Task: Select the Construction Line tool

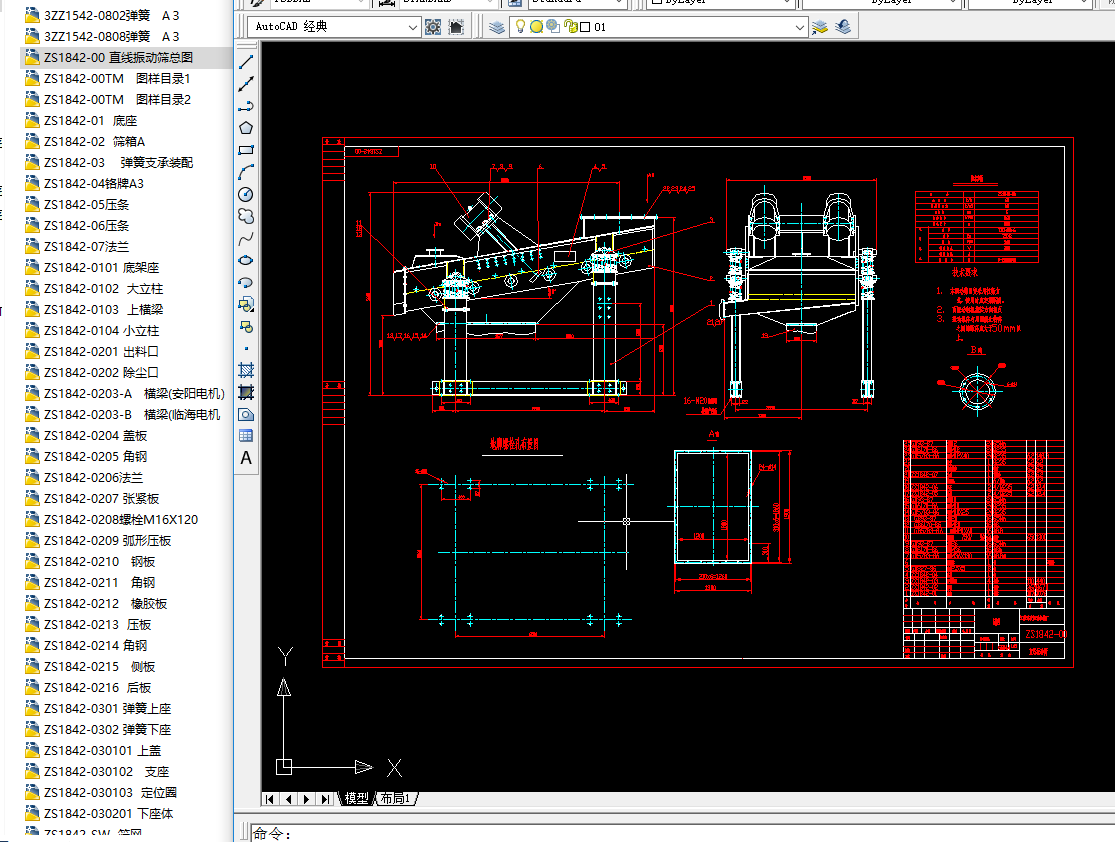Action: [x=246, y=84]
